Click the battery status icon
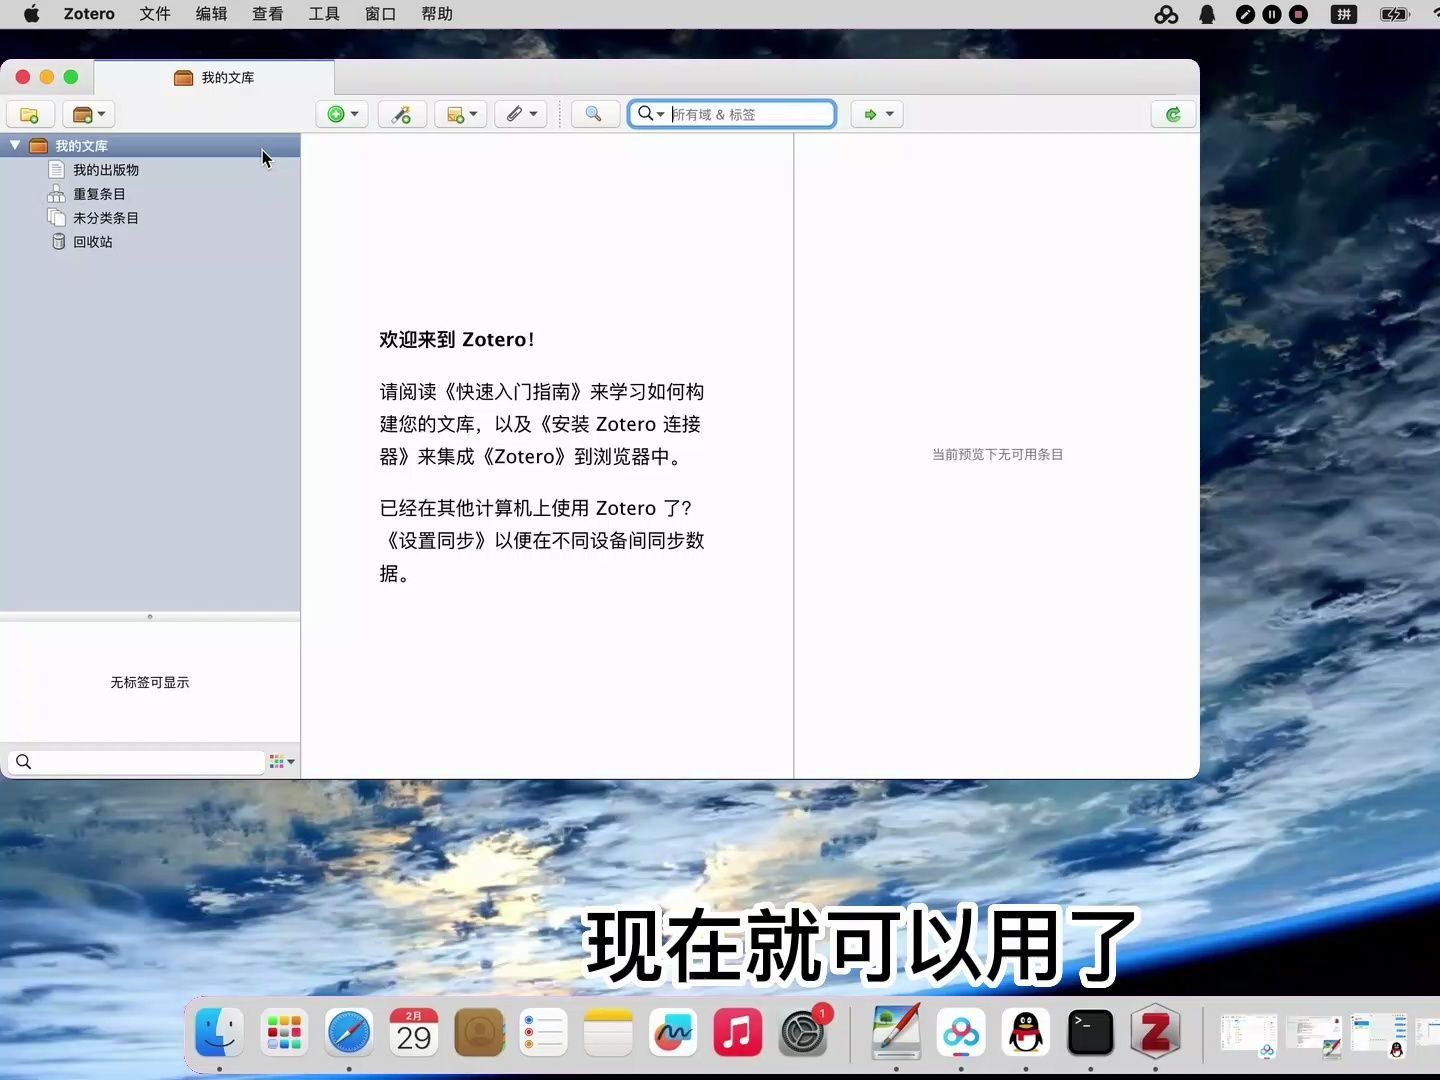The image size is (1440, 1080). point(1394,14)
